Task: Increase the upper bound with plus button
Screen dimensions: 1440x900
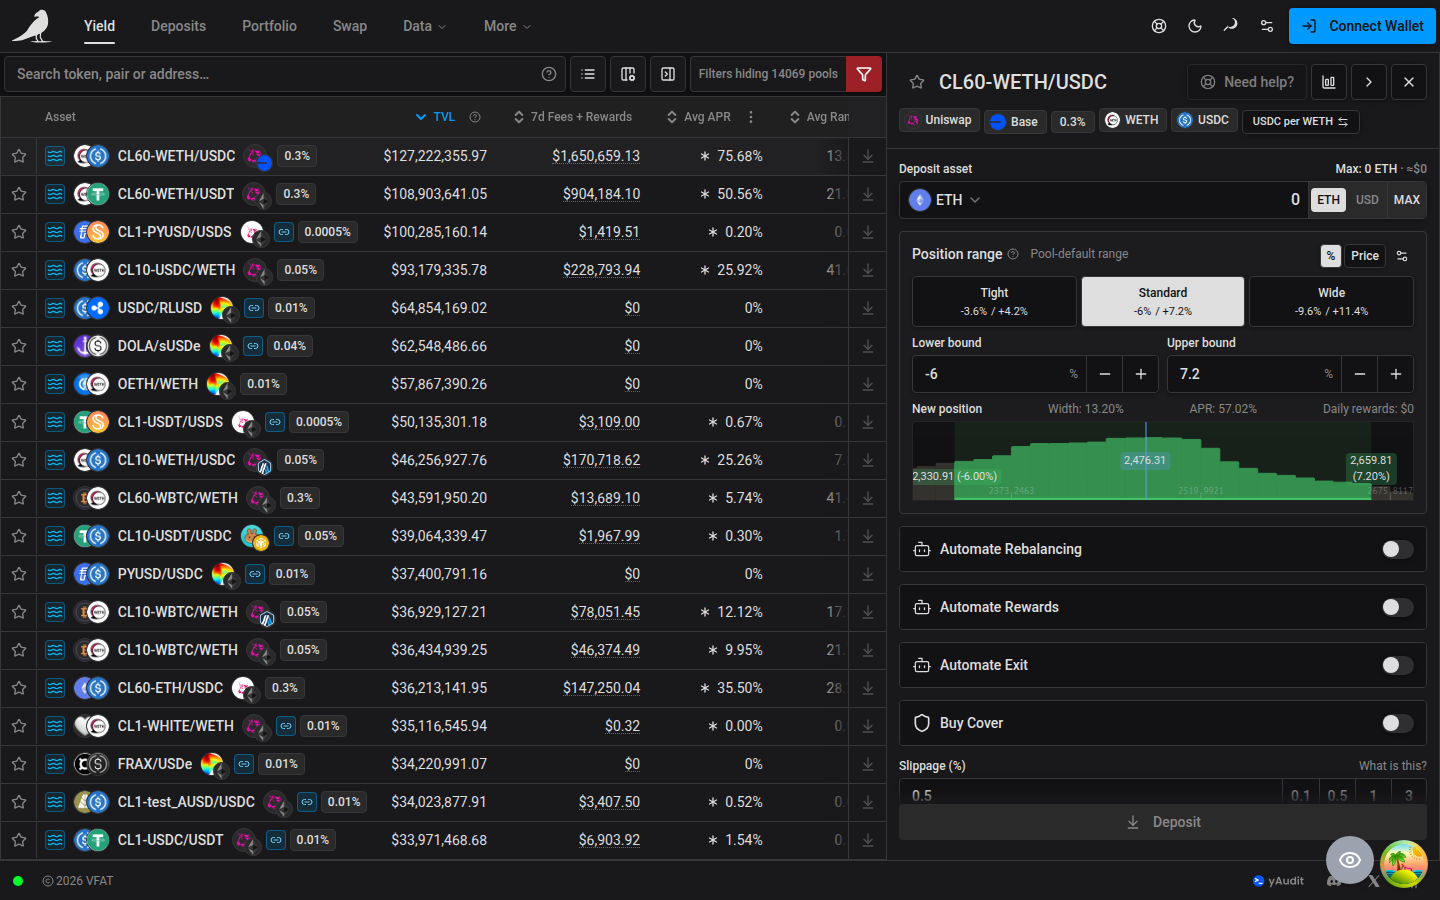Action: click(1396, 374)
